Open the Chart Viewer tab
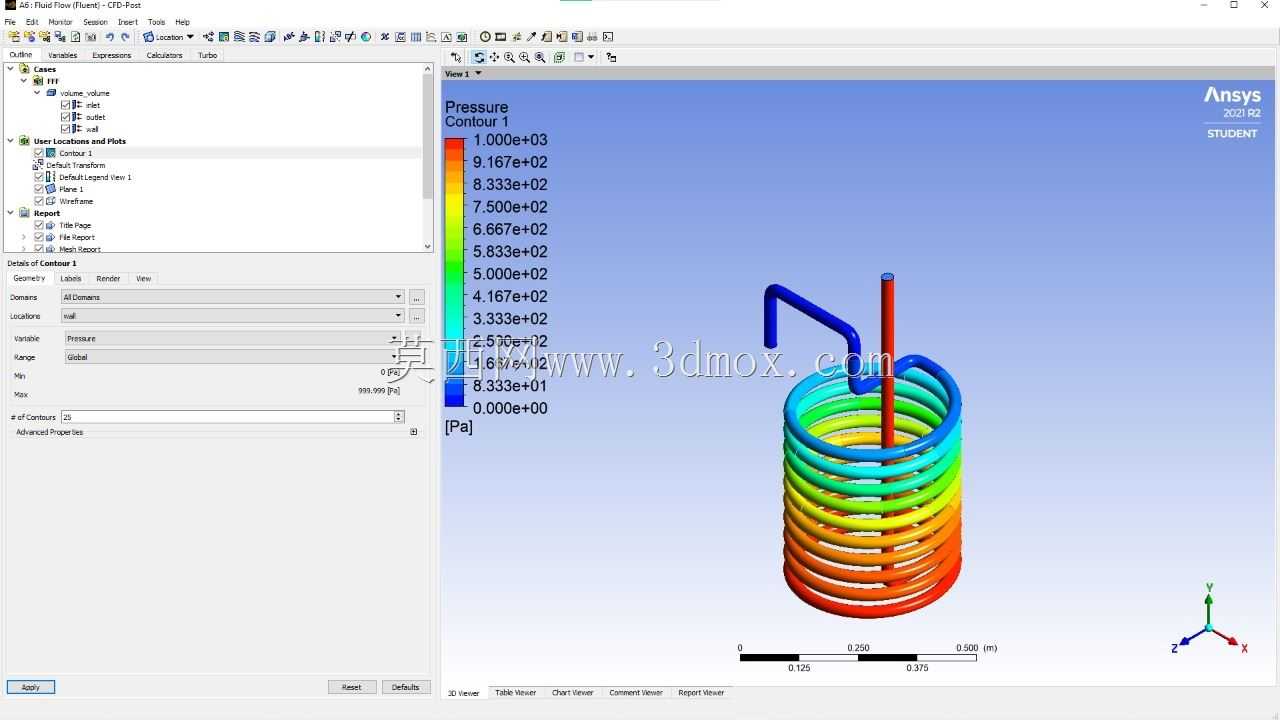Image resolution: width=1280 pixels, height=720 pixels. click(x=573, y=692)
